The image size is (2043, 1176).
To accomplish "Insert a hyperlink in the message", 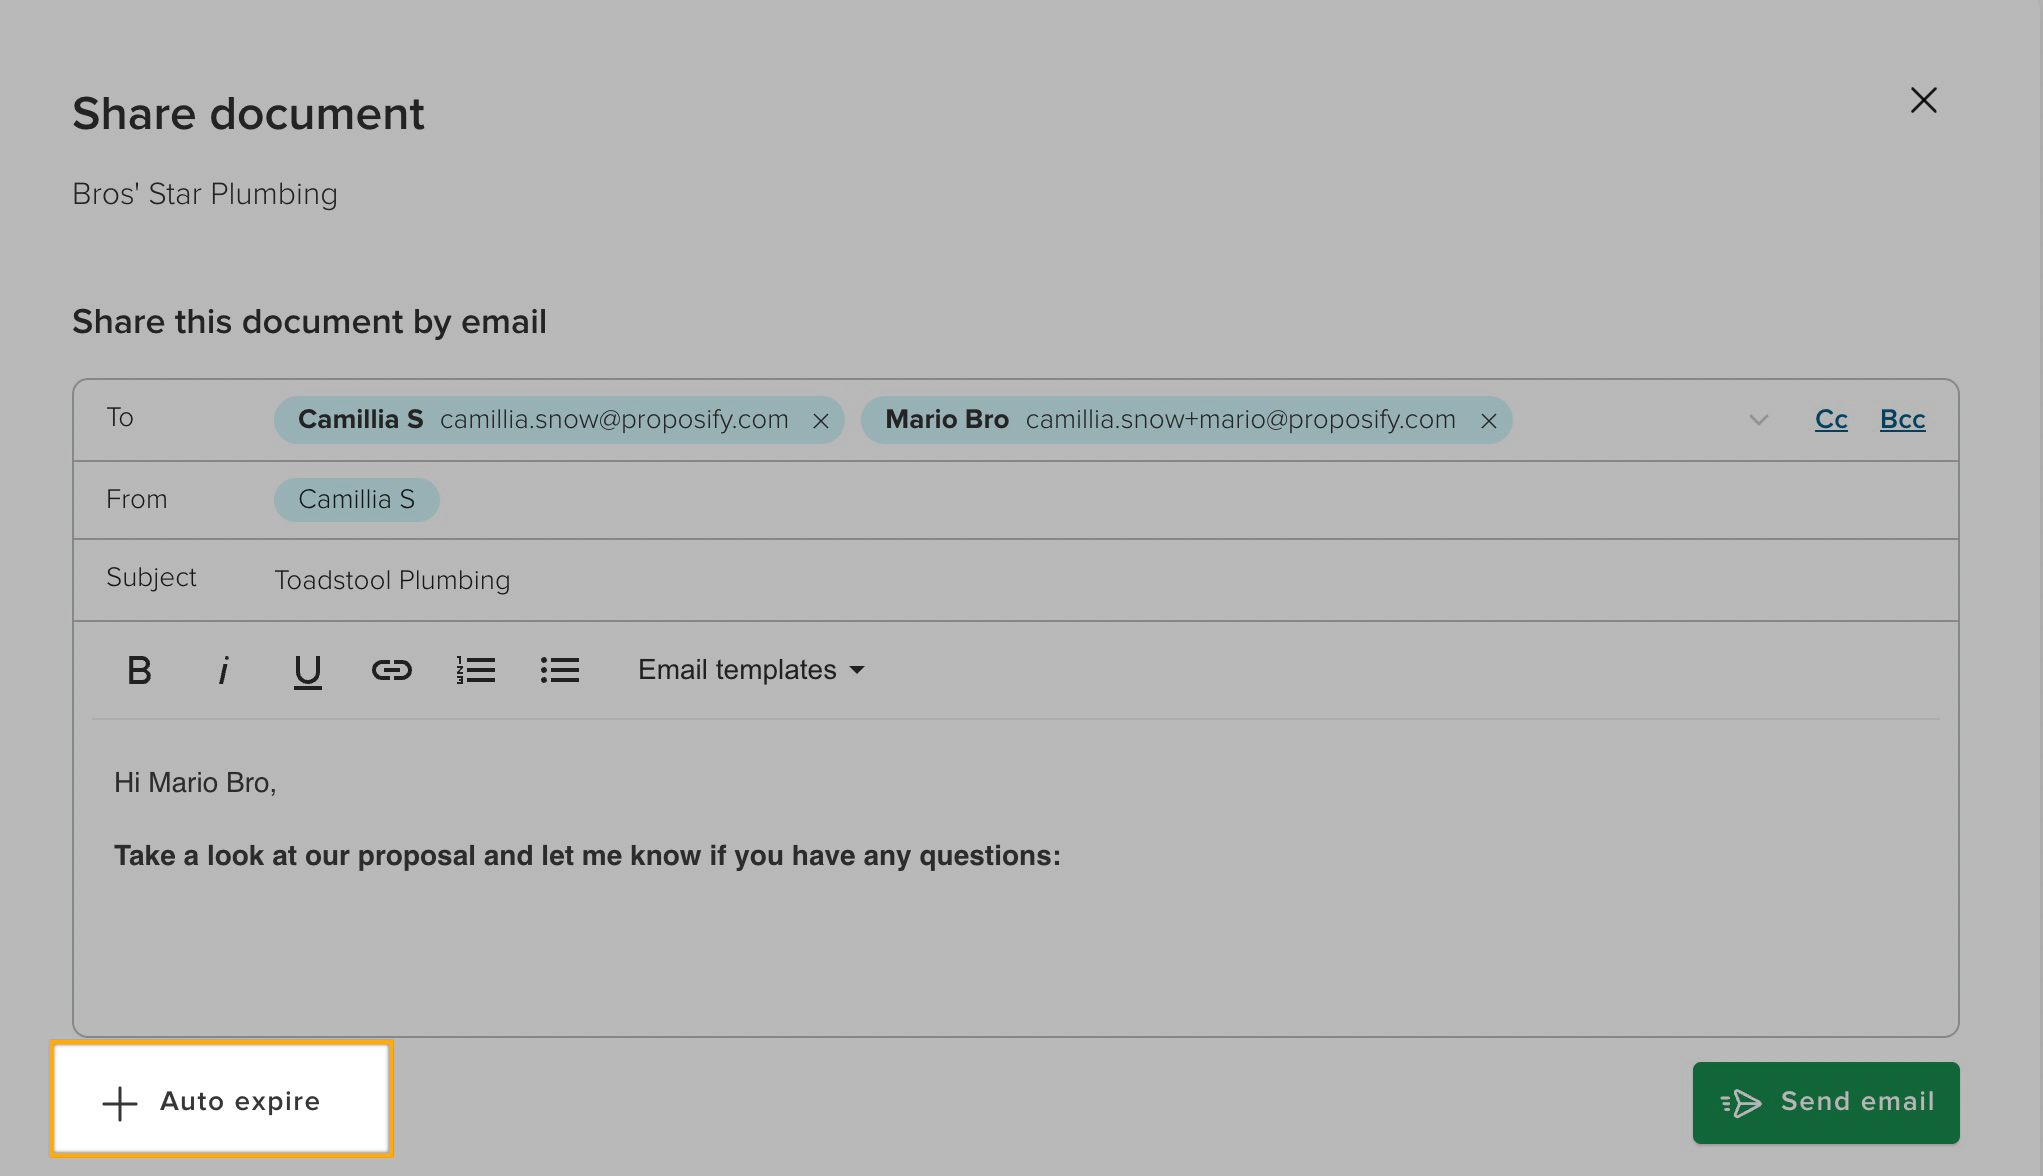I will (391, 670).
